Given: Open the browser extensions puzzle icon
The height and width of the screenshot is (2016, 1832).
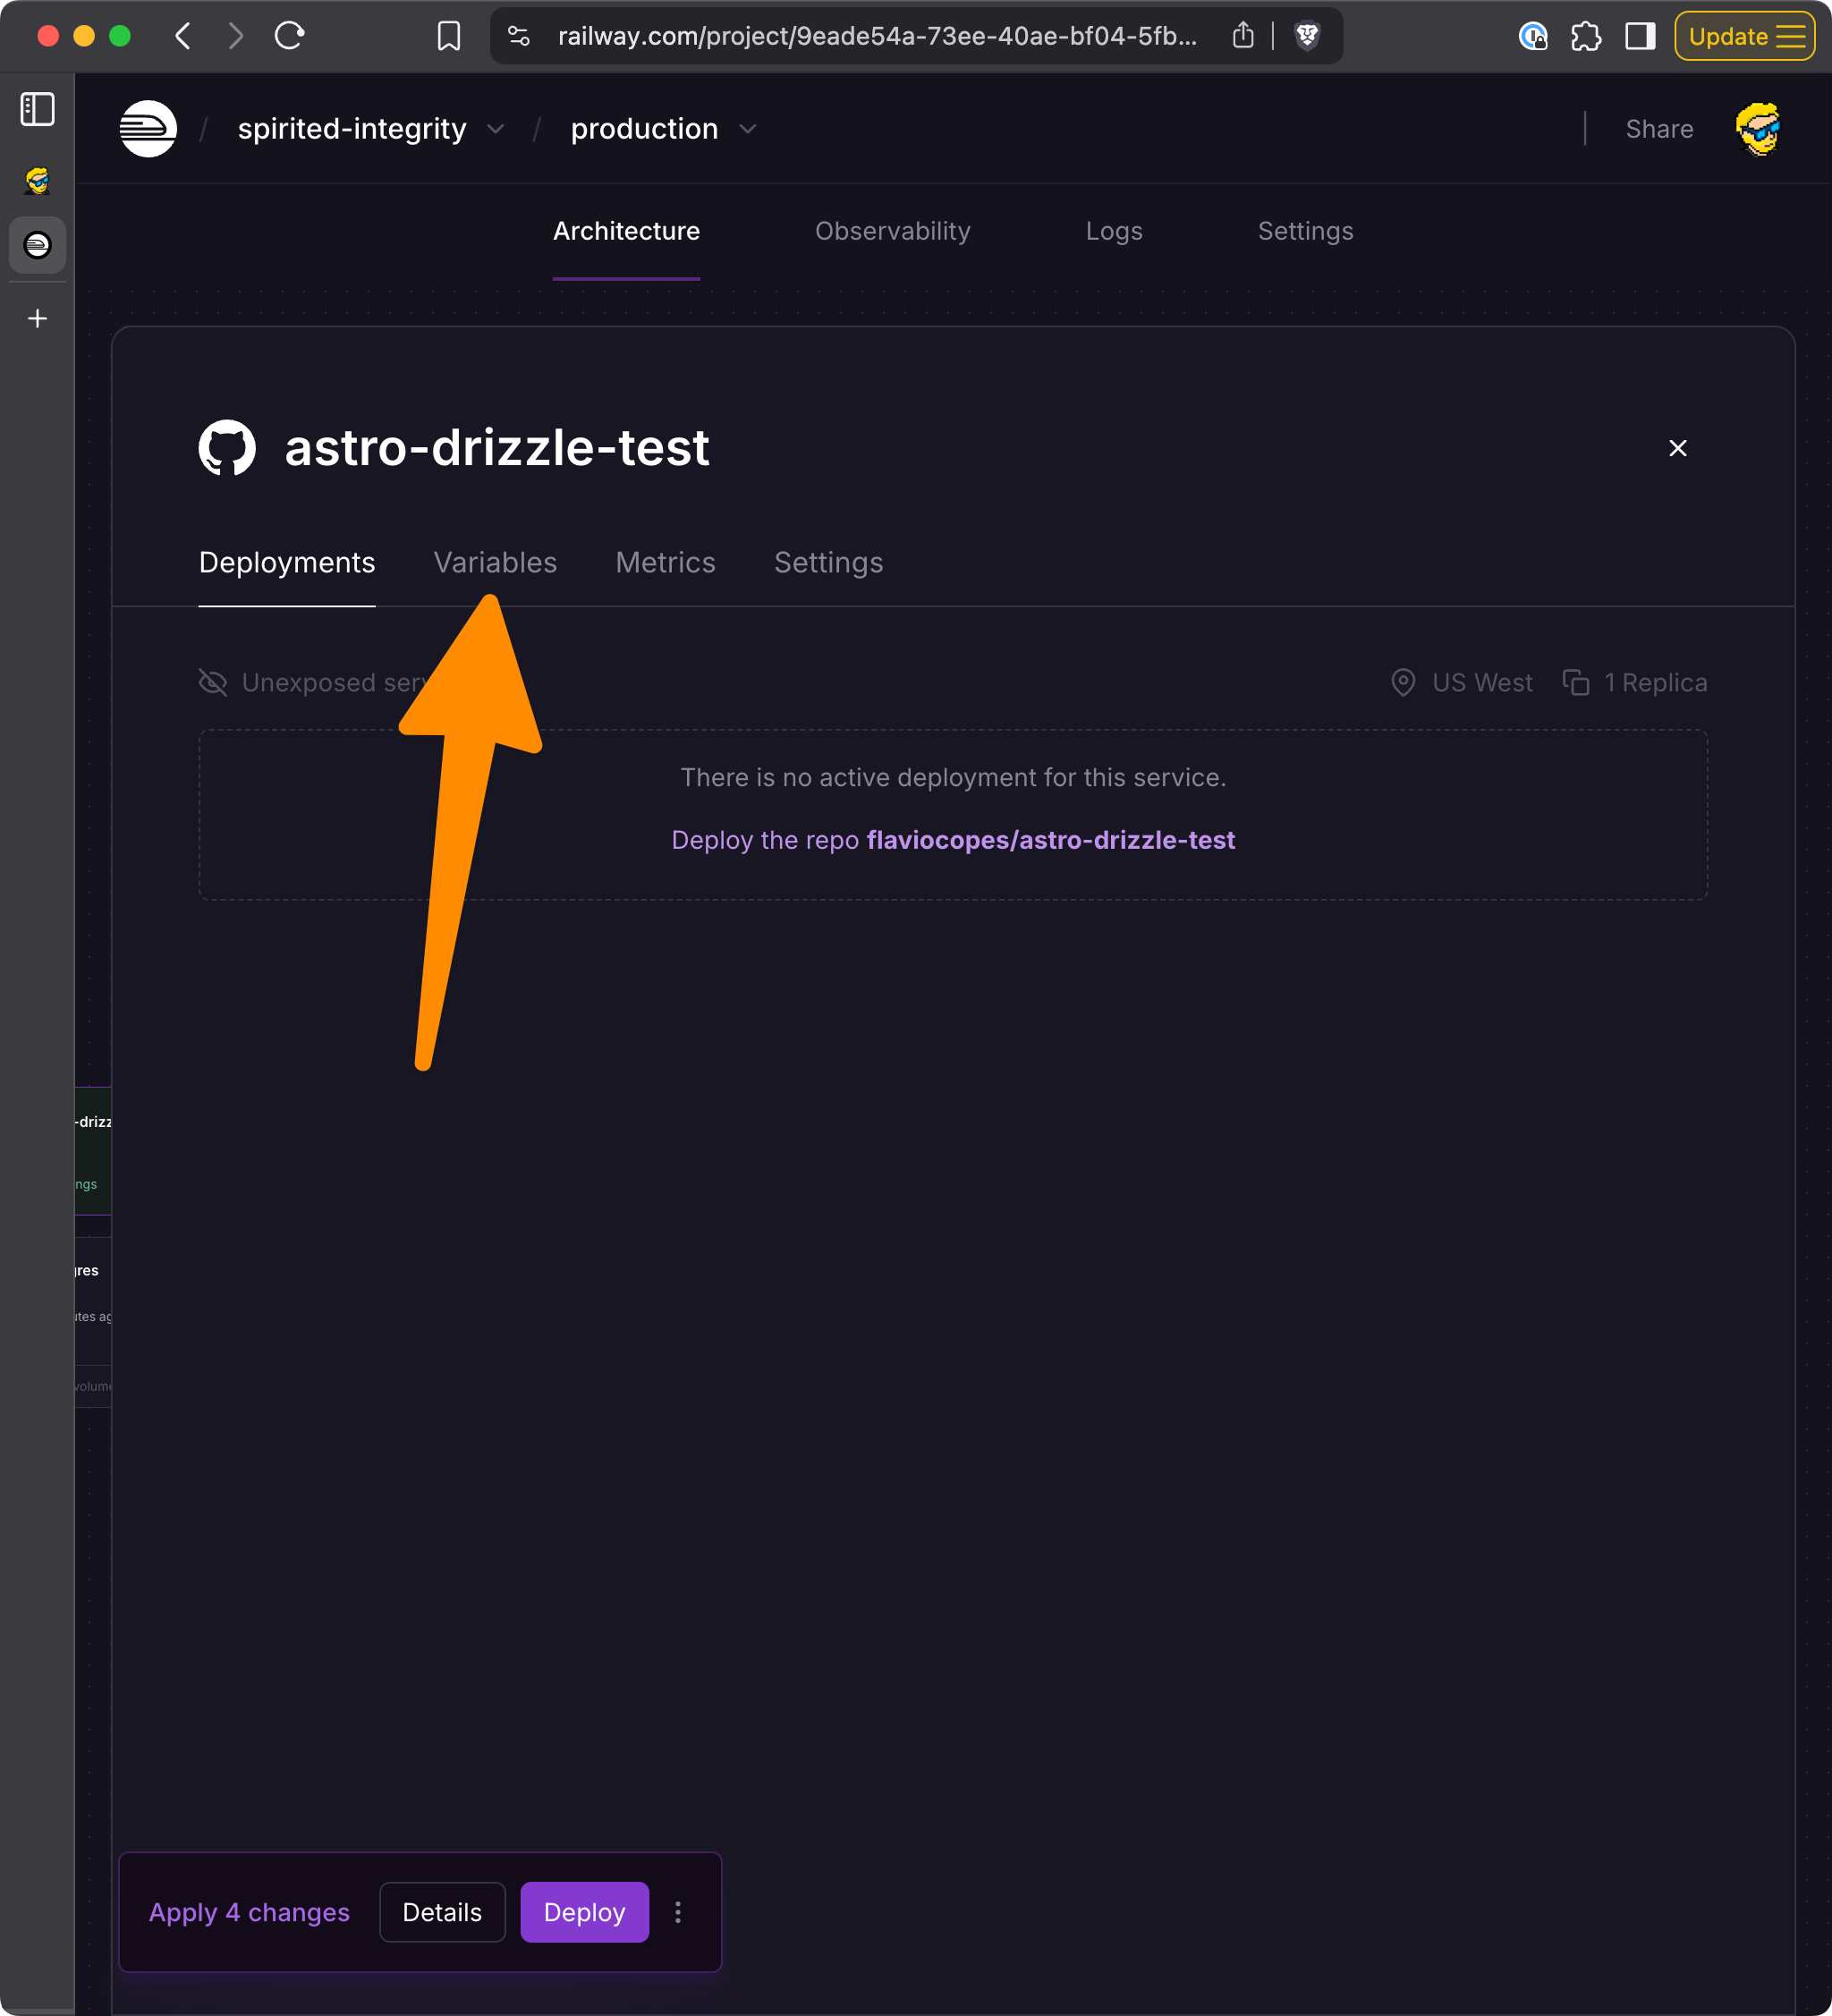Looking at the screenshot, I should tap(1585, 37).
